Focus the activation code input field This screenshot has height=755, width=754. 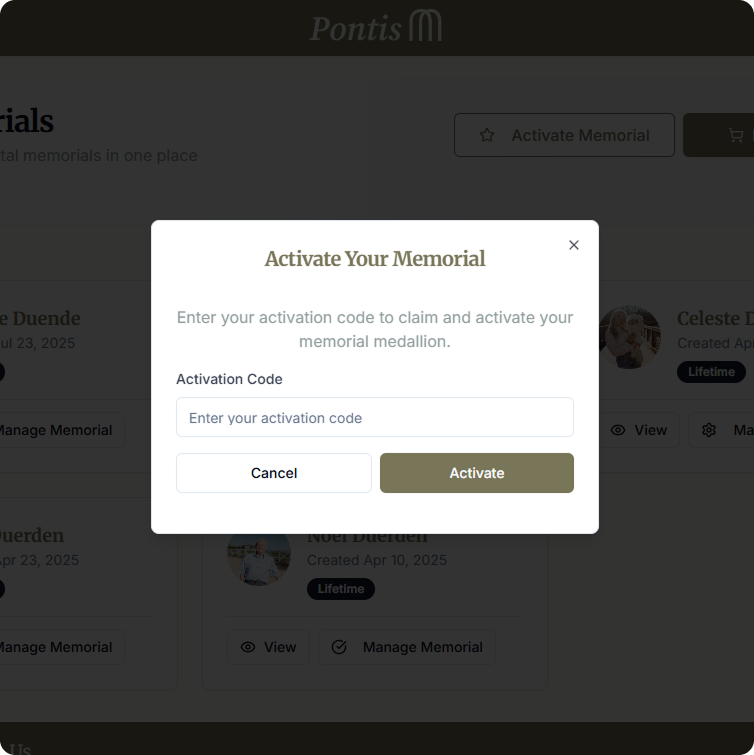click(375, 418)
